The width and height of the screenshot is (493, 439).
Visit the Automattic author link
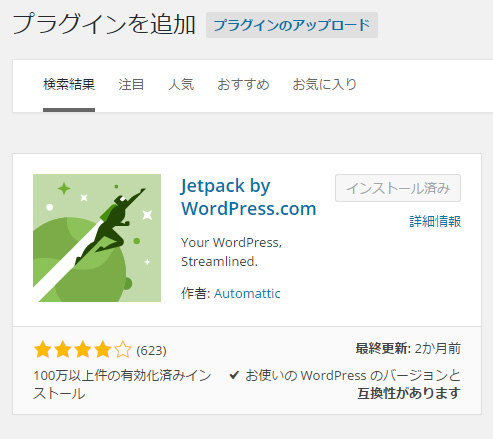247,294
